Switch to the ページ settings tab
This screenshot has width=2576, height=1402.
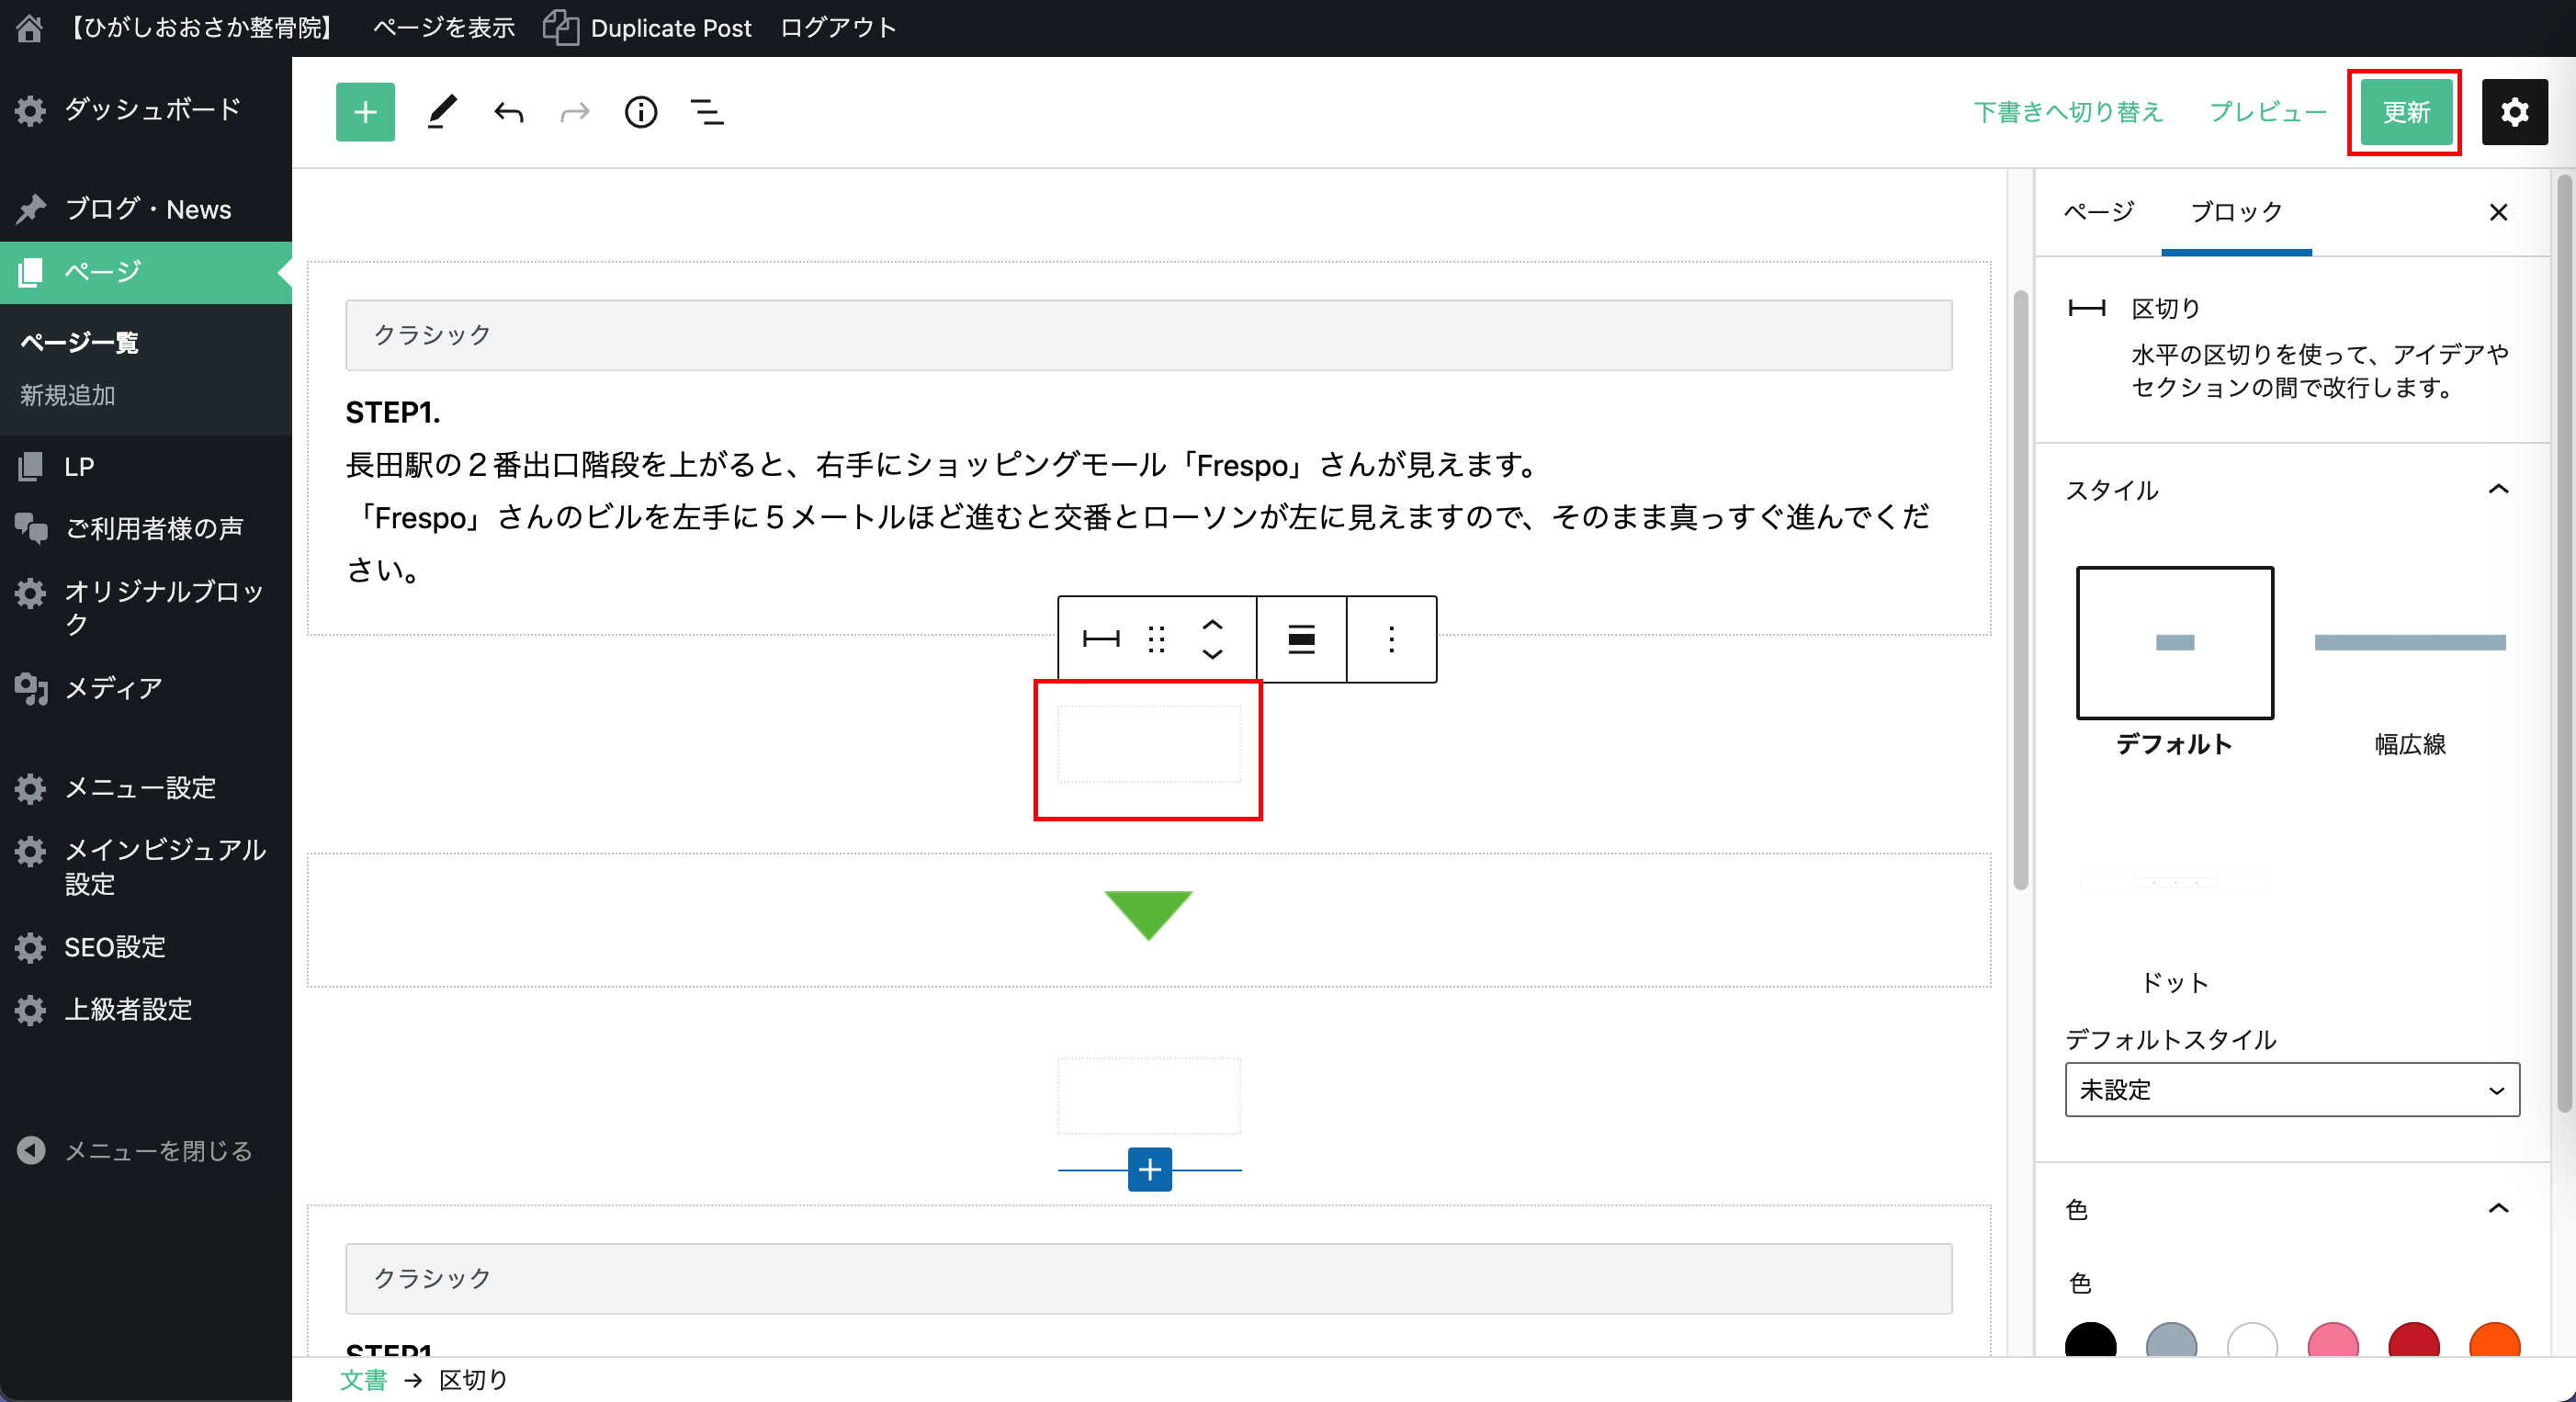coord(2098,212)
